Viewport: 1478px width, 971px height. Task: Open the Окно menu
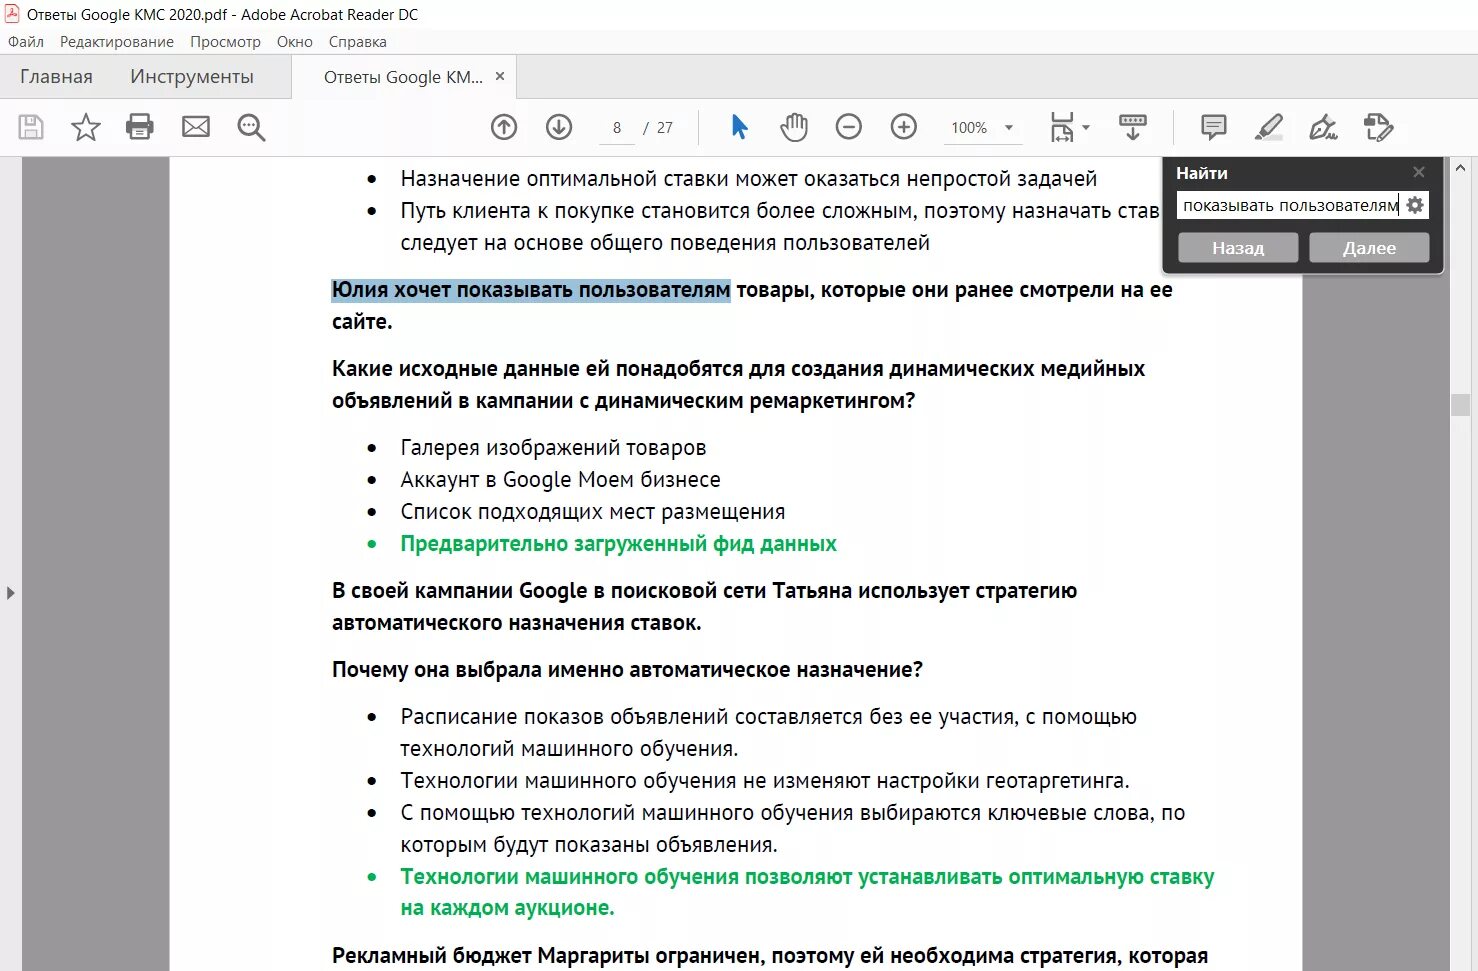(x=295, y=42)
